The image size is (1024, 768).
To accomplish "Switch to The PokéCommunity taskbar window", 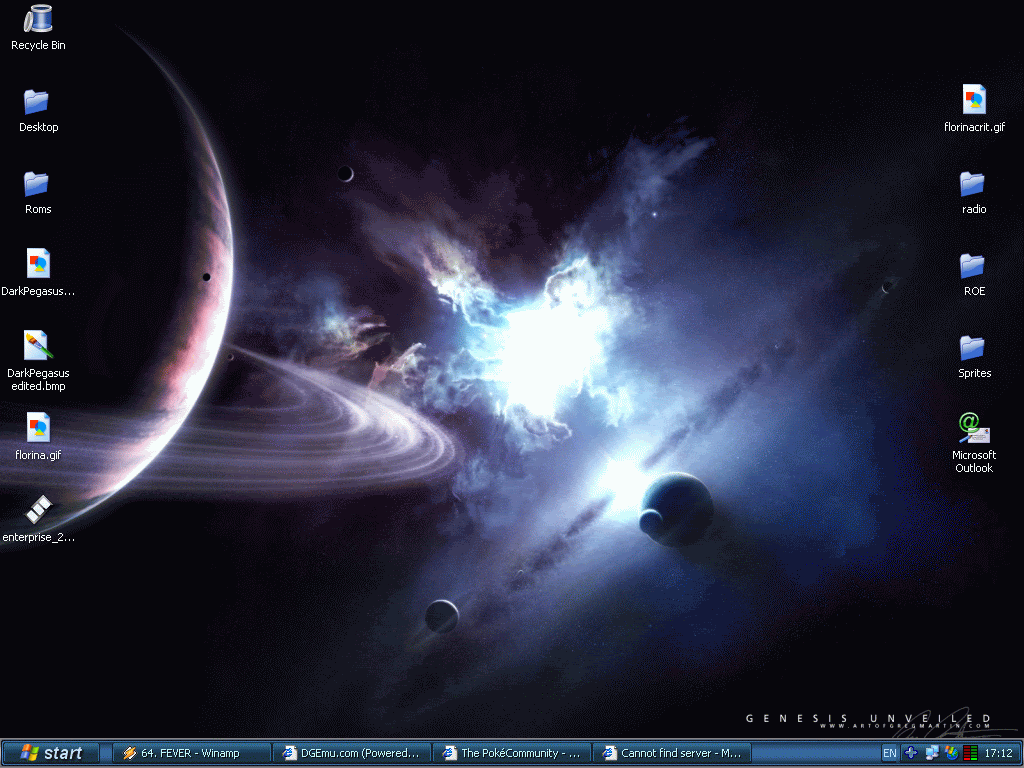I will coord(513,753).
